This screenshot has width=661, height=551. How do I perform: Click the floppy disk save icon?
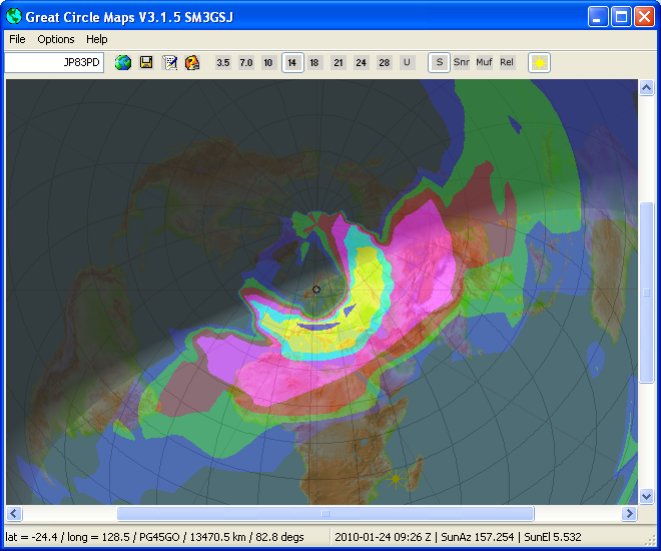click(146, 63)
